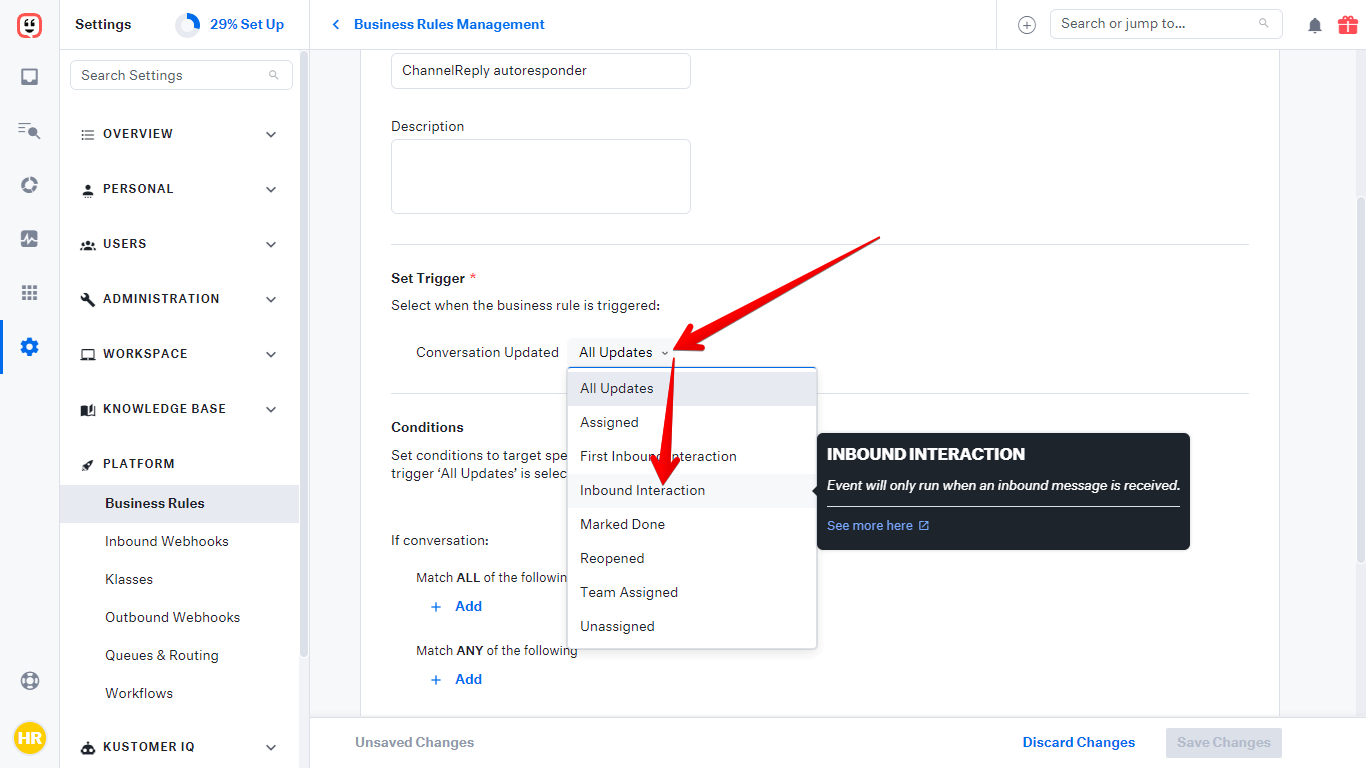Click the Kustomer IQ robot icon
The width and height of the screenshot is (1366, 768).
coord(87,747)
